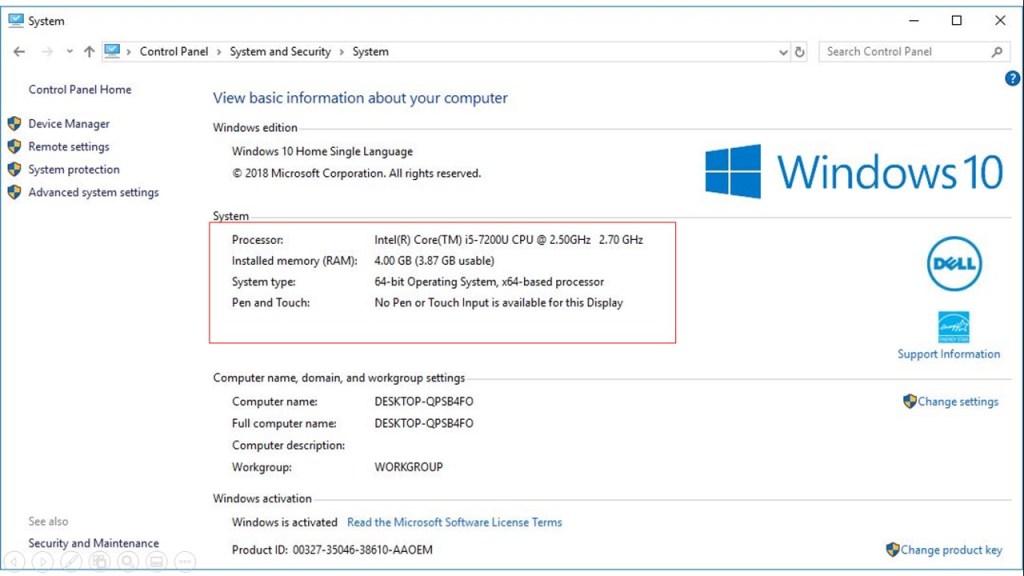
Task: Click Change settings for computer name
Action: (957, 402)
